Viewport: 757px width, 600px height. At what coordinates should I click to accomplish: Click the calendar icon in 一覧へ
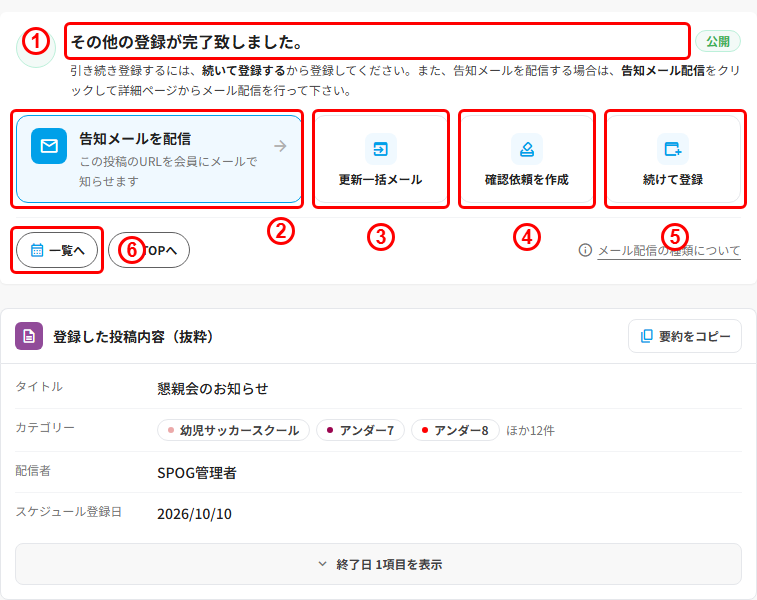37,250
